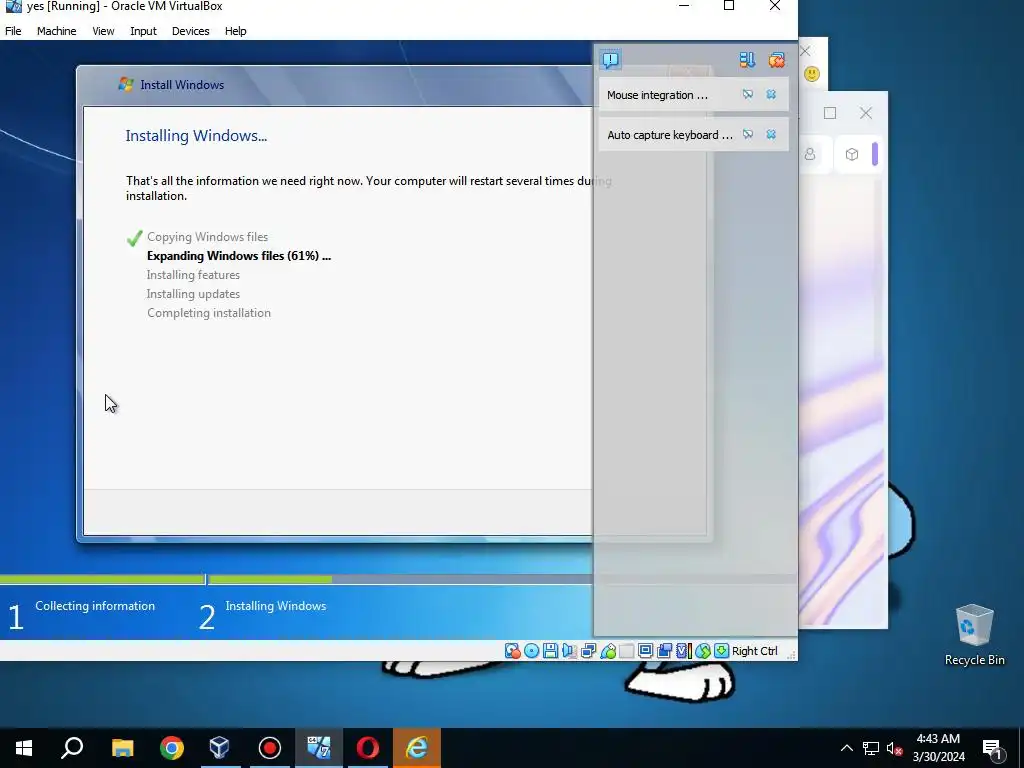Click forget icon on Mouse integration notification
Screen dimensions: 1024x768
[x=748, y=95]
